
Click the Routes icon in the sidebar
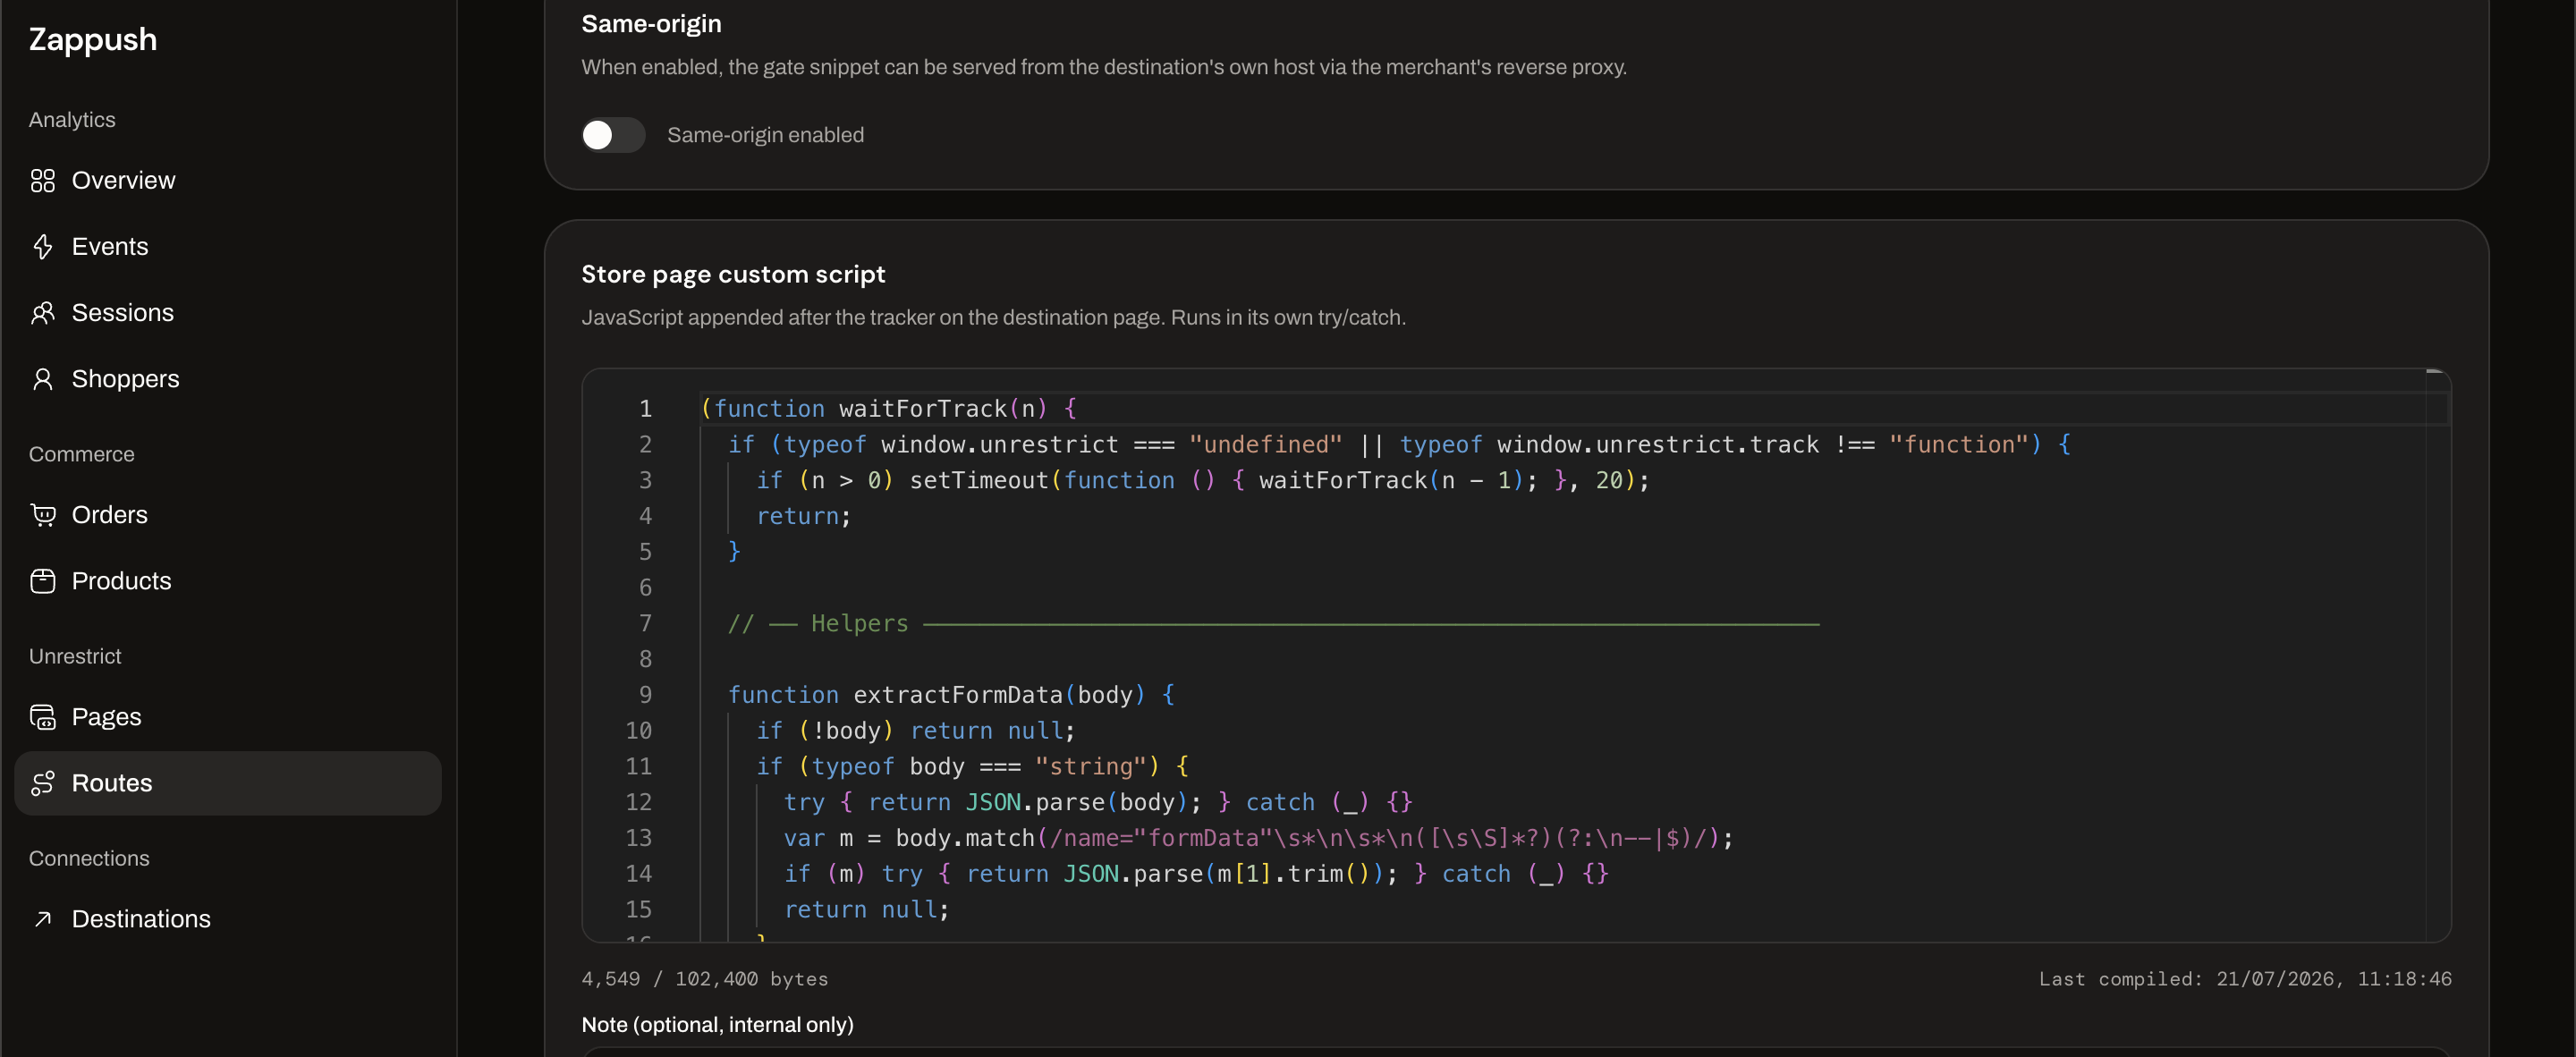[x=42, y=783]
